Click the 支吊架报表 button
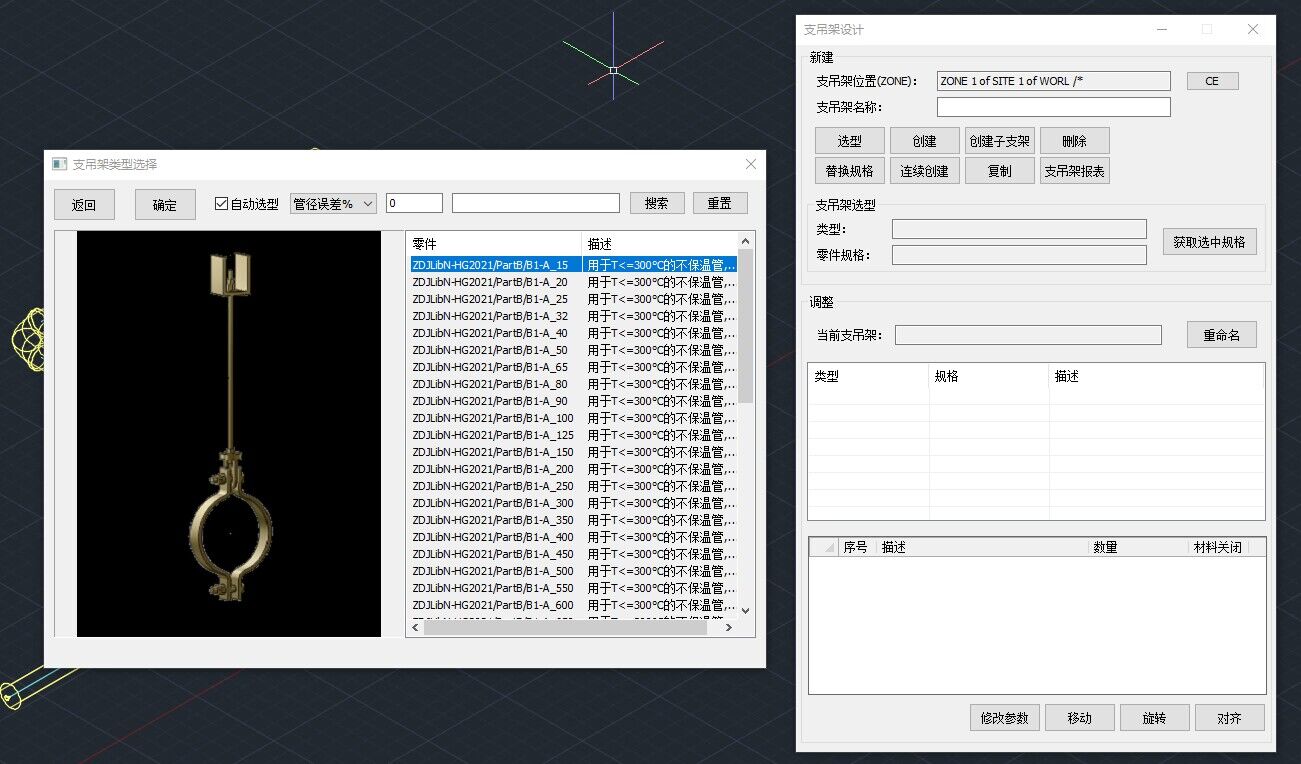Screen dimensions: 1301x764 click(x=1074, y=171)
